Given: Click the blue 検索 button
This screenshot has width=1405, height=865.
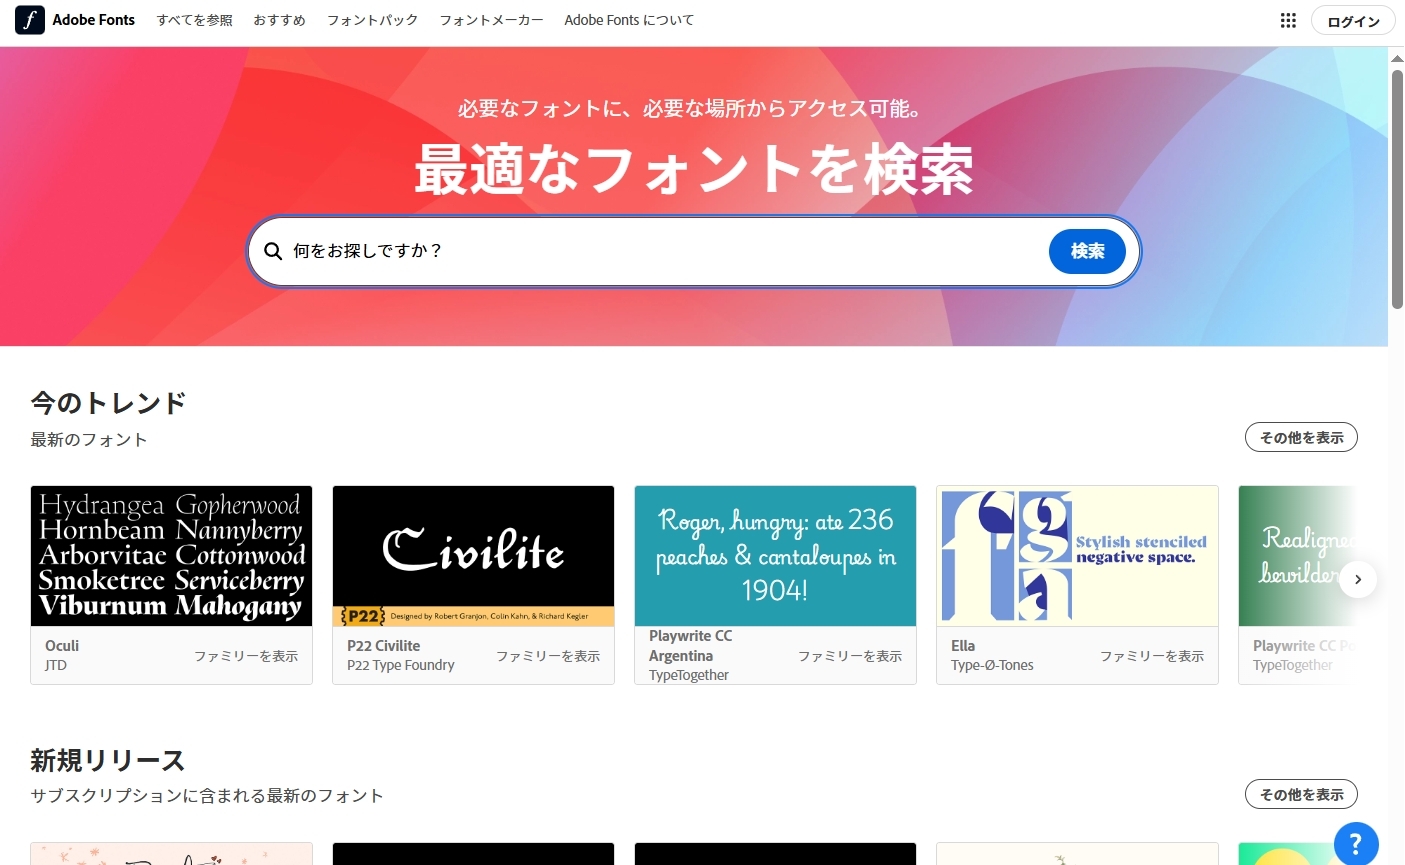Looking at the screenshot, I should 1087,251.
